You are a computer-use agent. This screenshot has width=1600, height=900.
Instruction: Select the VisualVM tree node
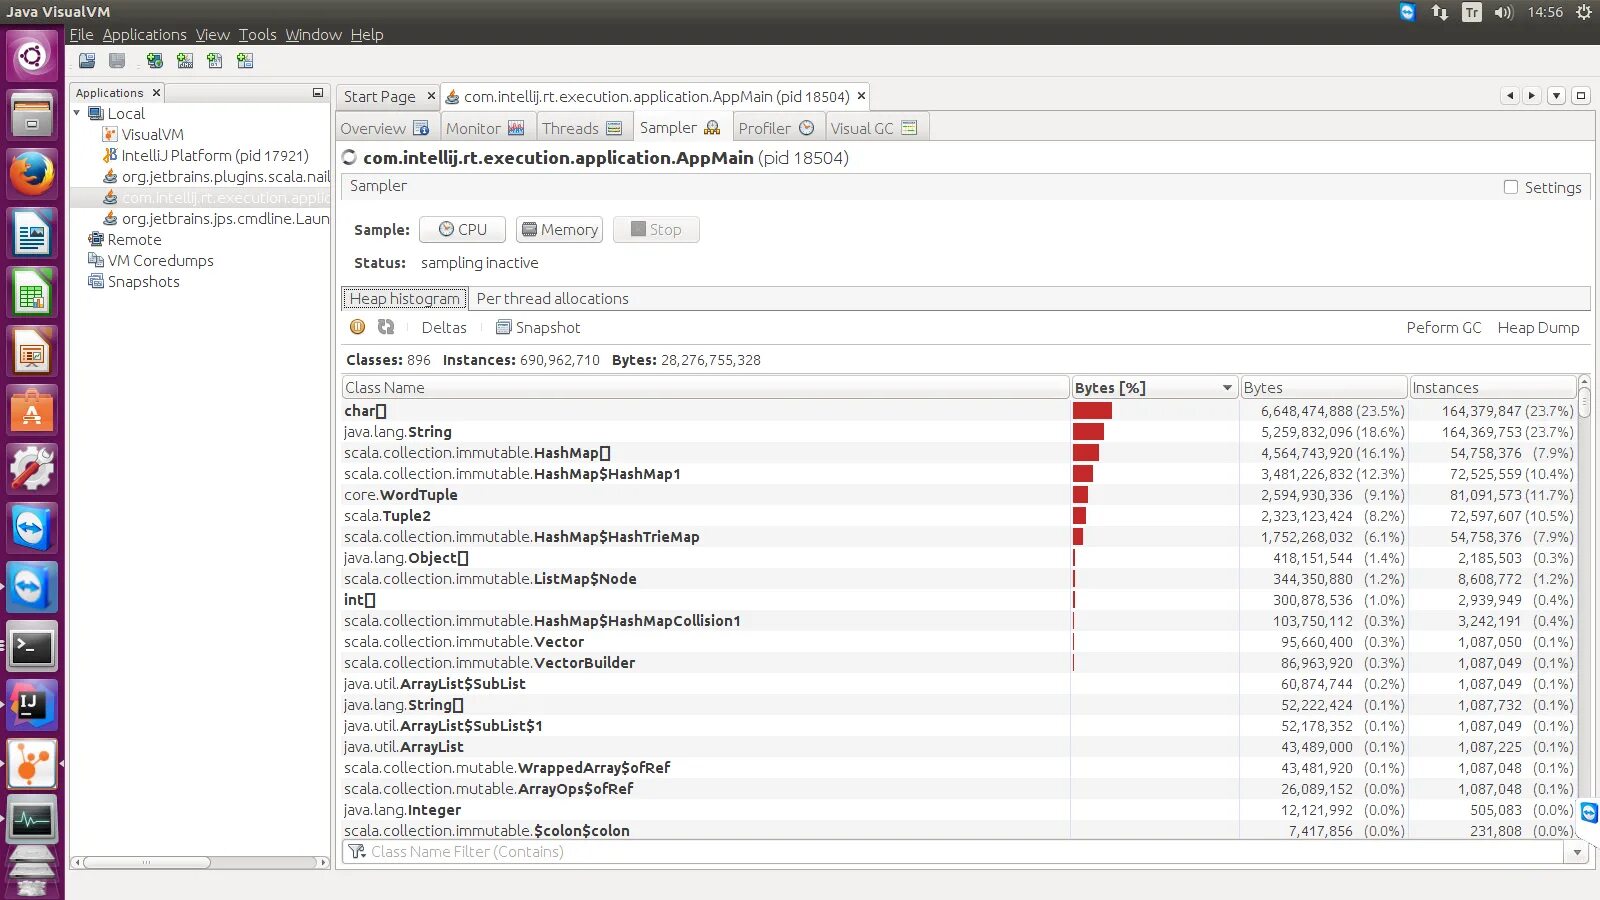pyautogui.click(x=143, y=134)
